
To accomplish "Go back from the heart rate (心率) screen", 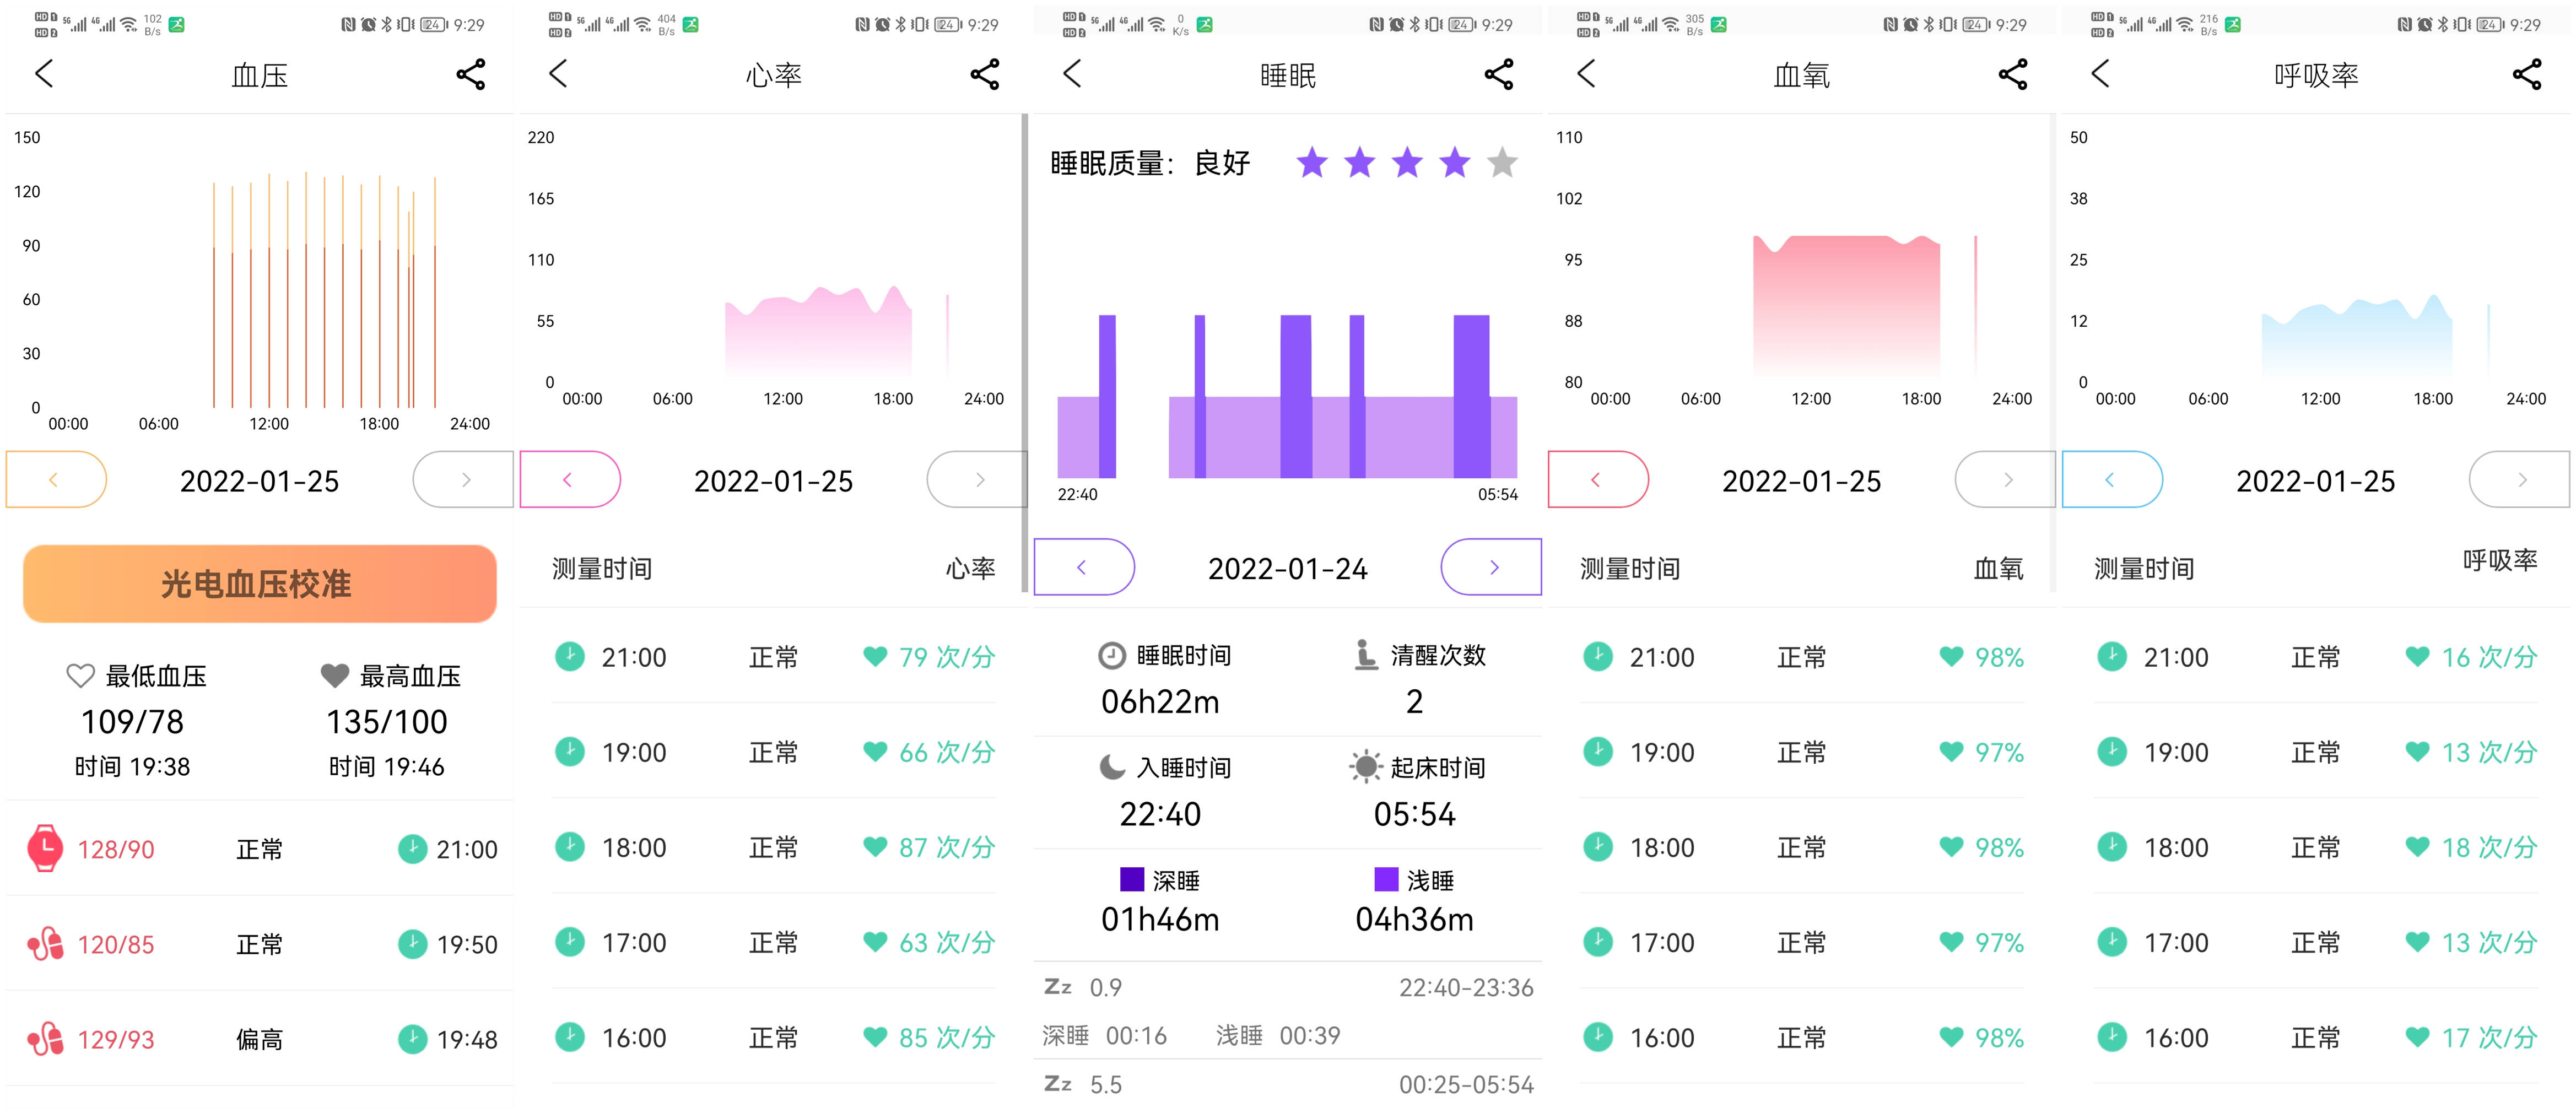I will coord(558,74).
